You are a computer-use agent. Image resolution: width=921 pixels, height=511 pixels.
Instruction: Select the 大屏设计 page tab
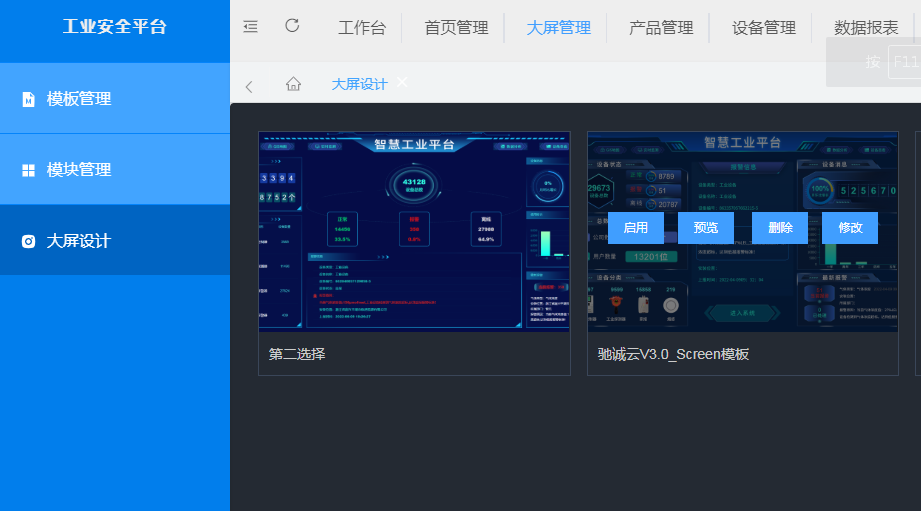click(359, 85)
